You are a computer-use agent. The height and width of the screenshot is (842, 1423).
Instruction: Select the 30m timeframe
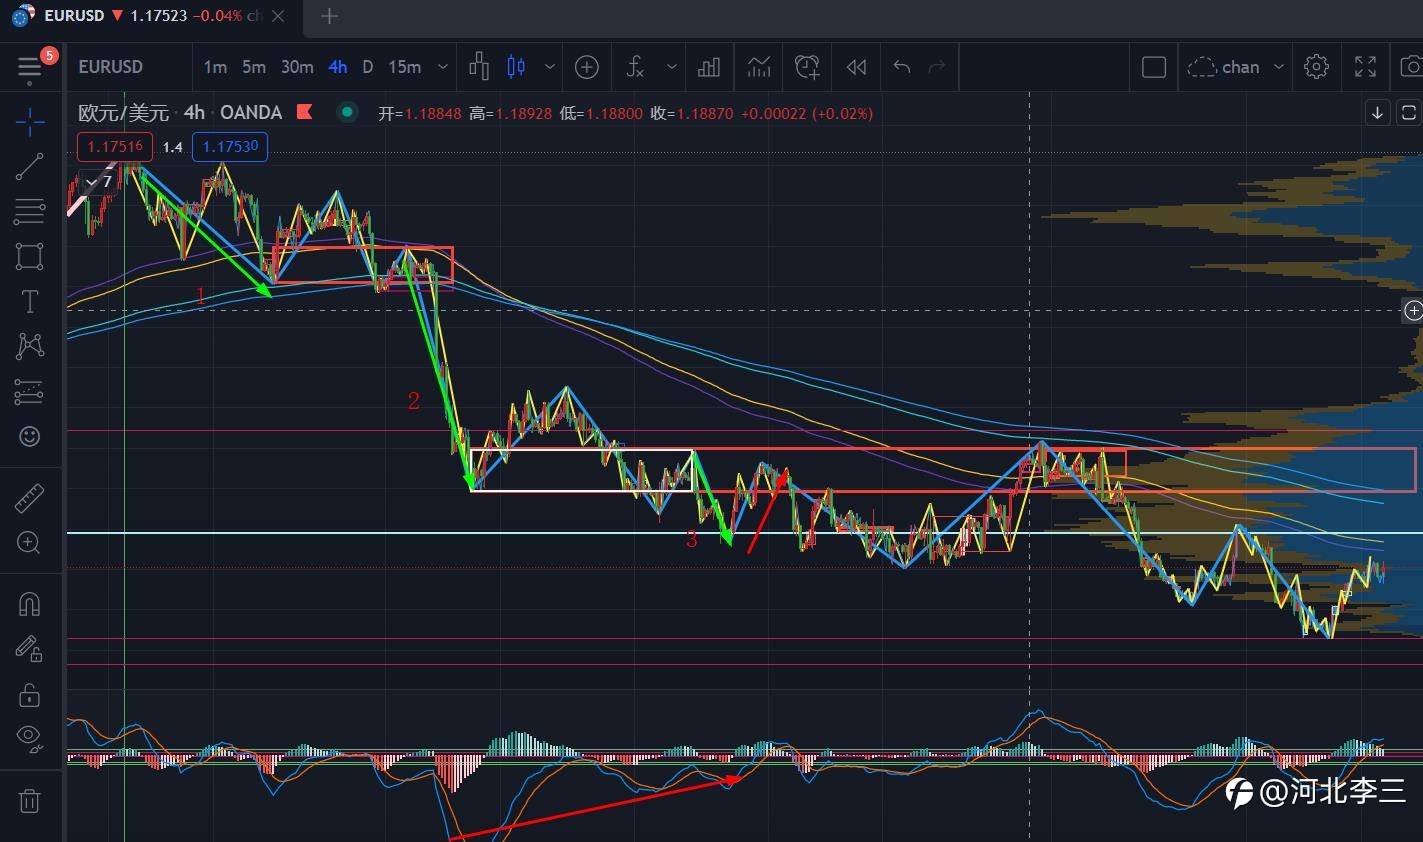tap(297, 67)
